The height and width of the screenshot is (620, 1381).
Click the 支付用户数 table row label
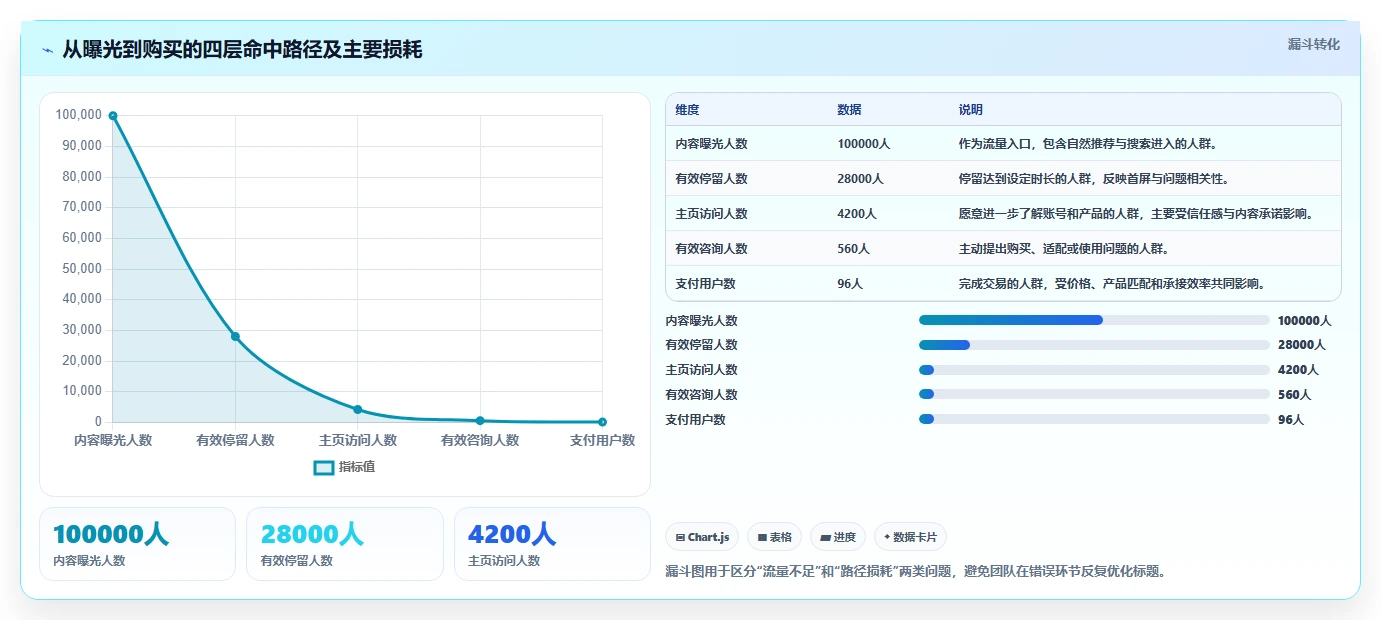point(705,284)
